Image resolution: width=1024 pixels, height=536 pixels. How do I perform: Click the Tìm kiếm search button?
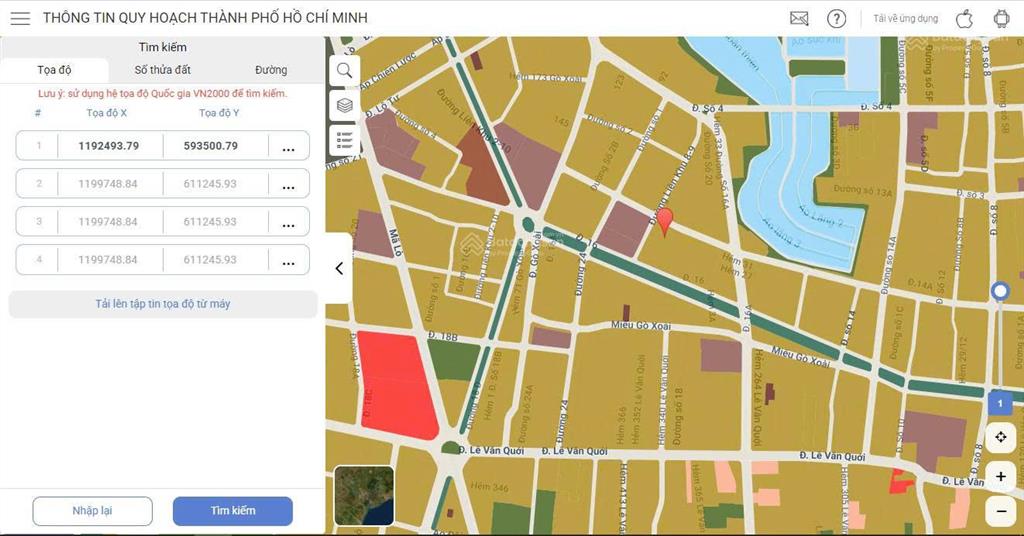click(232, 511)
